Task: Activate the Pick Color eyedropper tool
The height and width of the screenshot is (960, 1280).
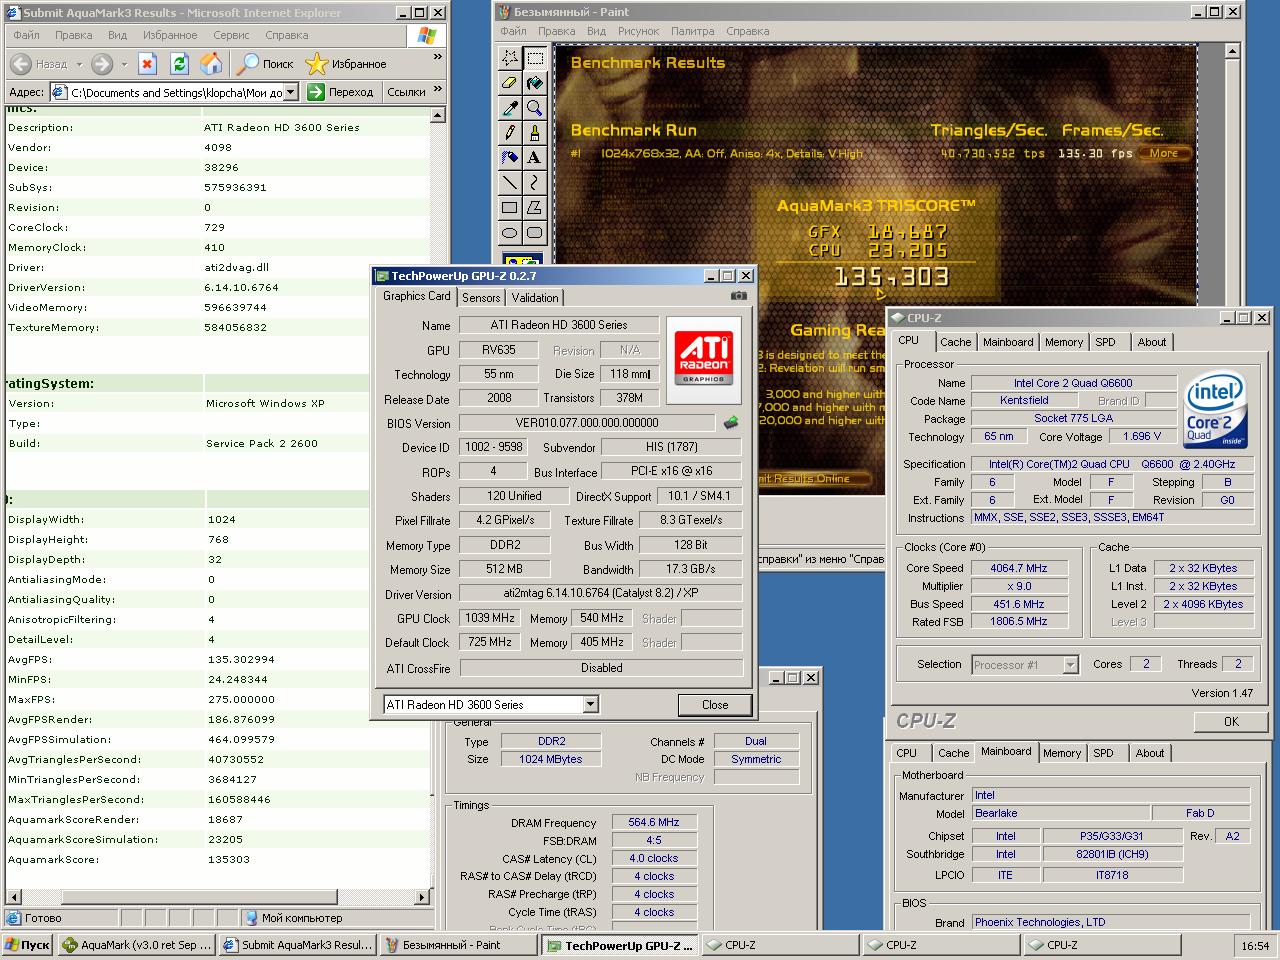Action: 510,107
